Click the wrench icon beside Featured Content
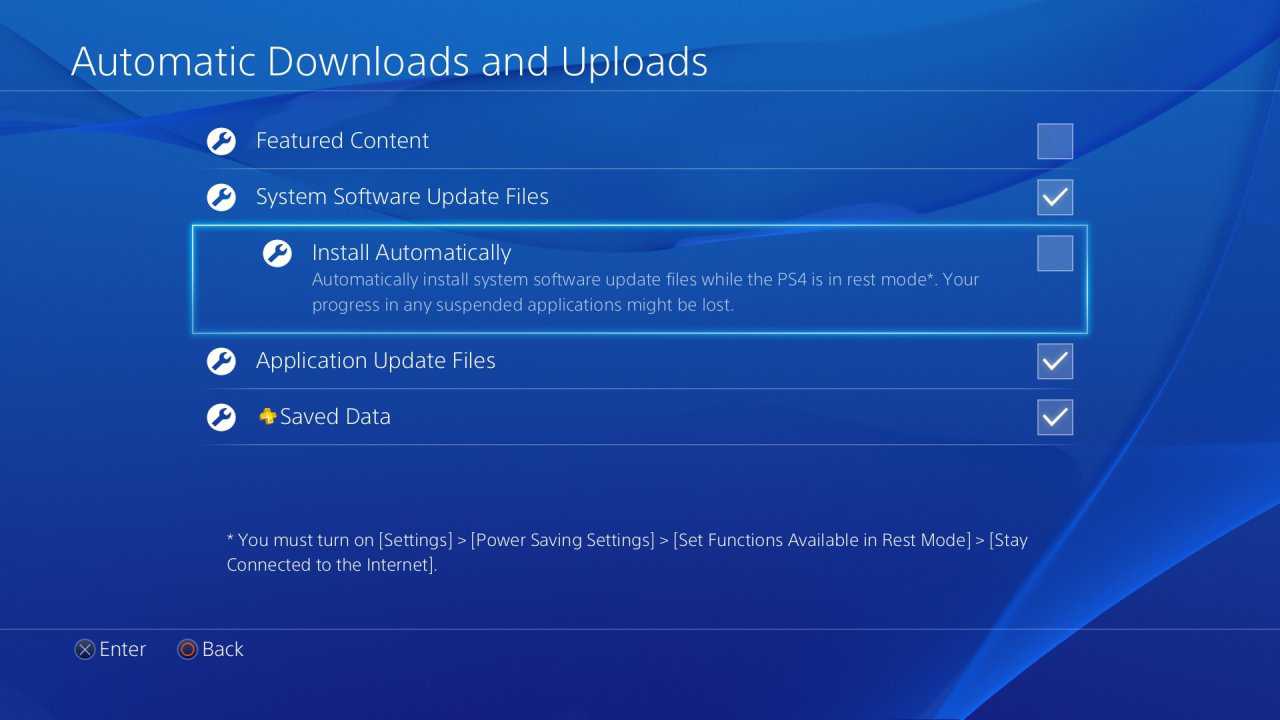This screenshot has height=720, width=1280. pos(221,141)
